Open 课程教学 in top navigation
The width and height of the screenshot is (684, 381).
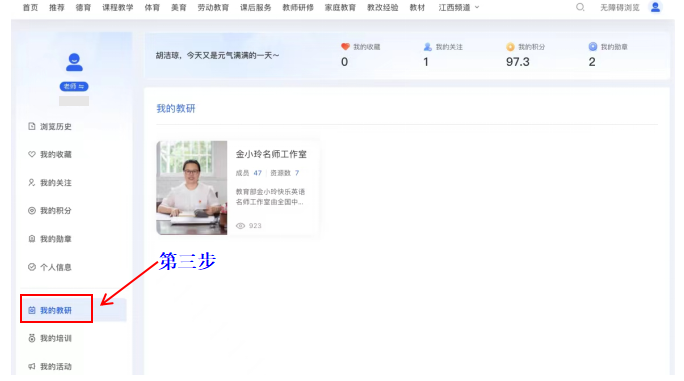point(118,7)
